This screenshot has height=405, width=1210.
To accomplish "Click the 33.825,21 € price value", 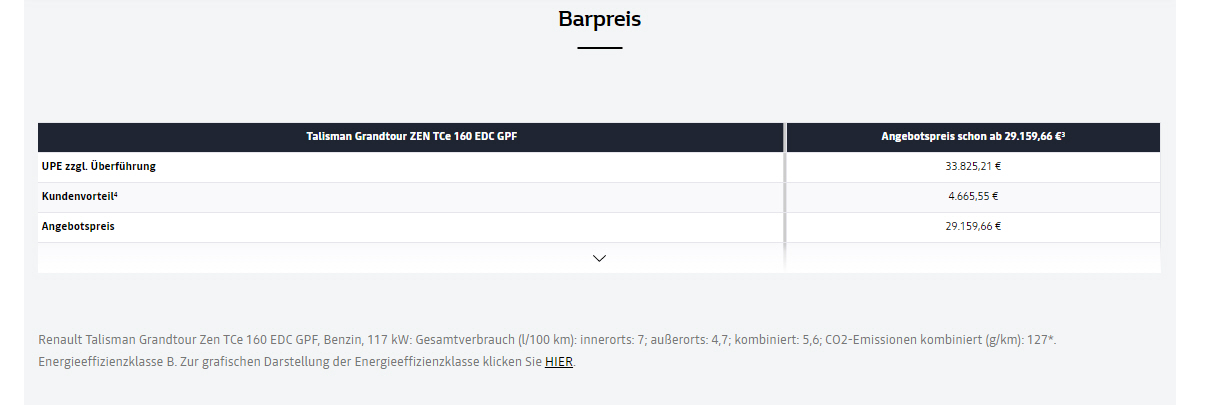I will pos(973,166).
